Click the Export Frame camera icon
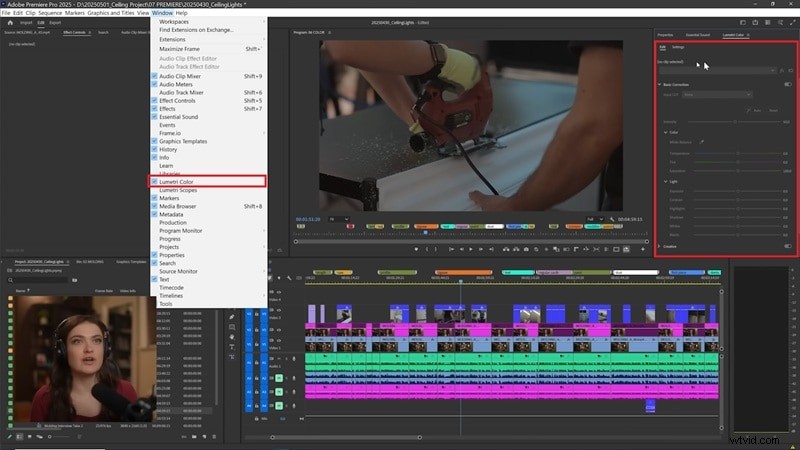Viewport: 800px width, 450px height. pyautogui.click(x=526, y=249)
